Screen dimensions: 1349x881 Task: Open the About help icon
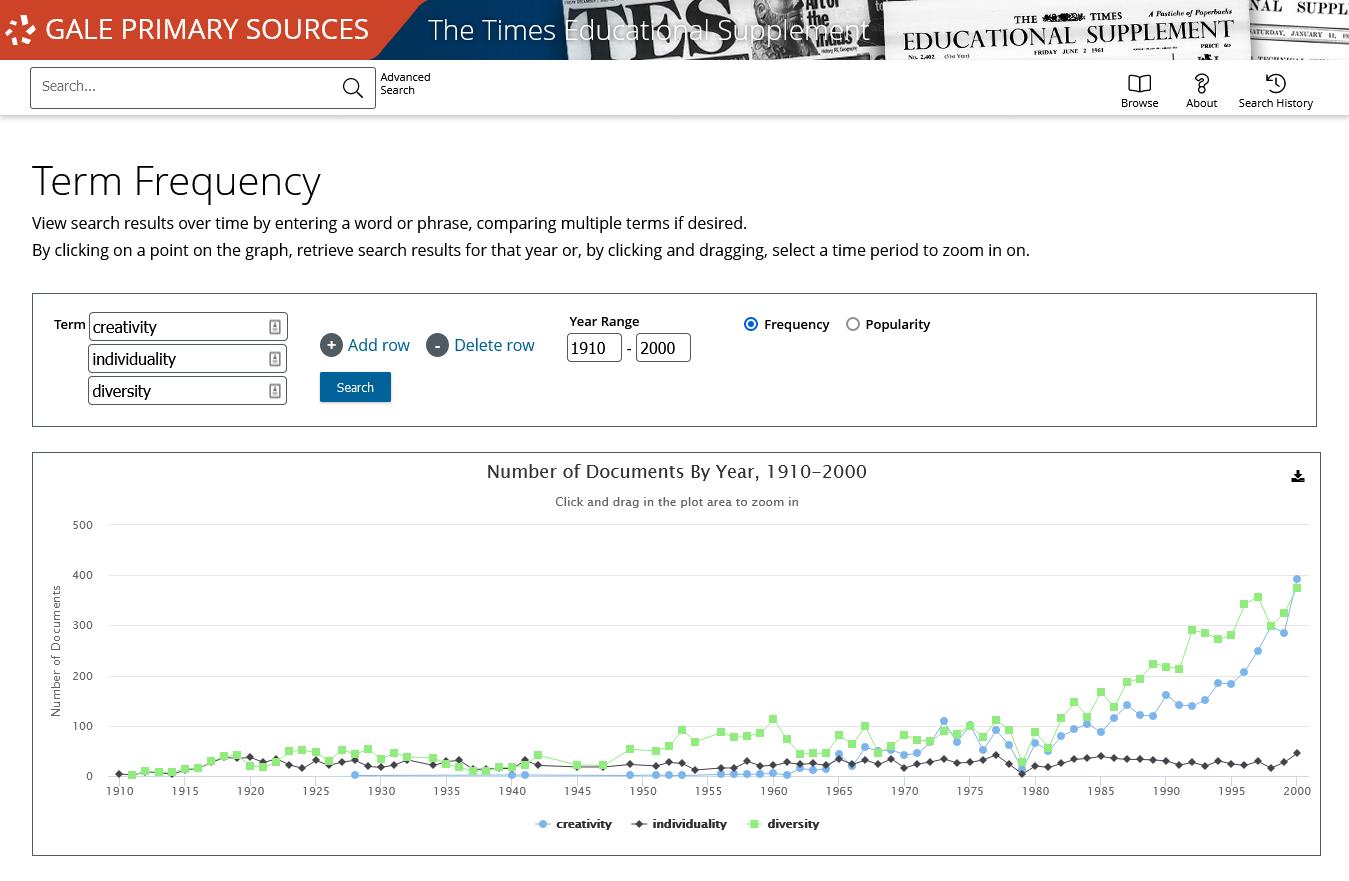coord(1201,83)
